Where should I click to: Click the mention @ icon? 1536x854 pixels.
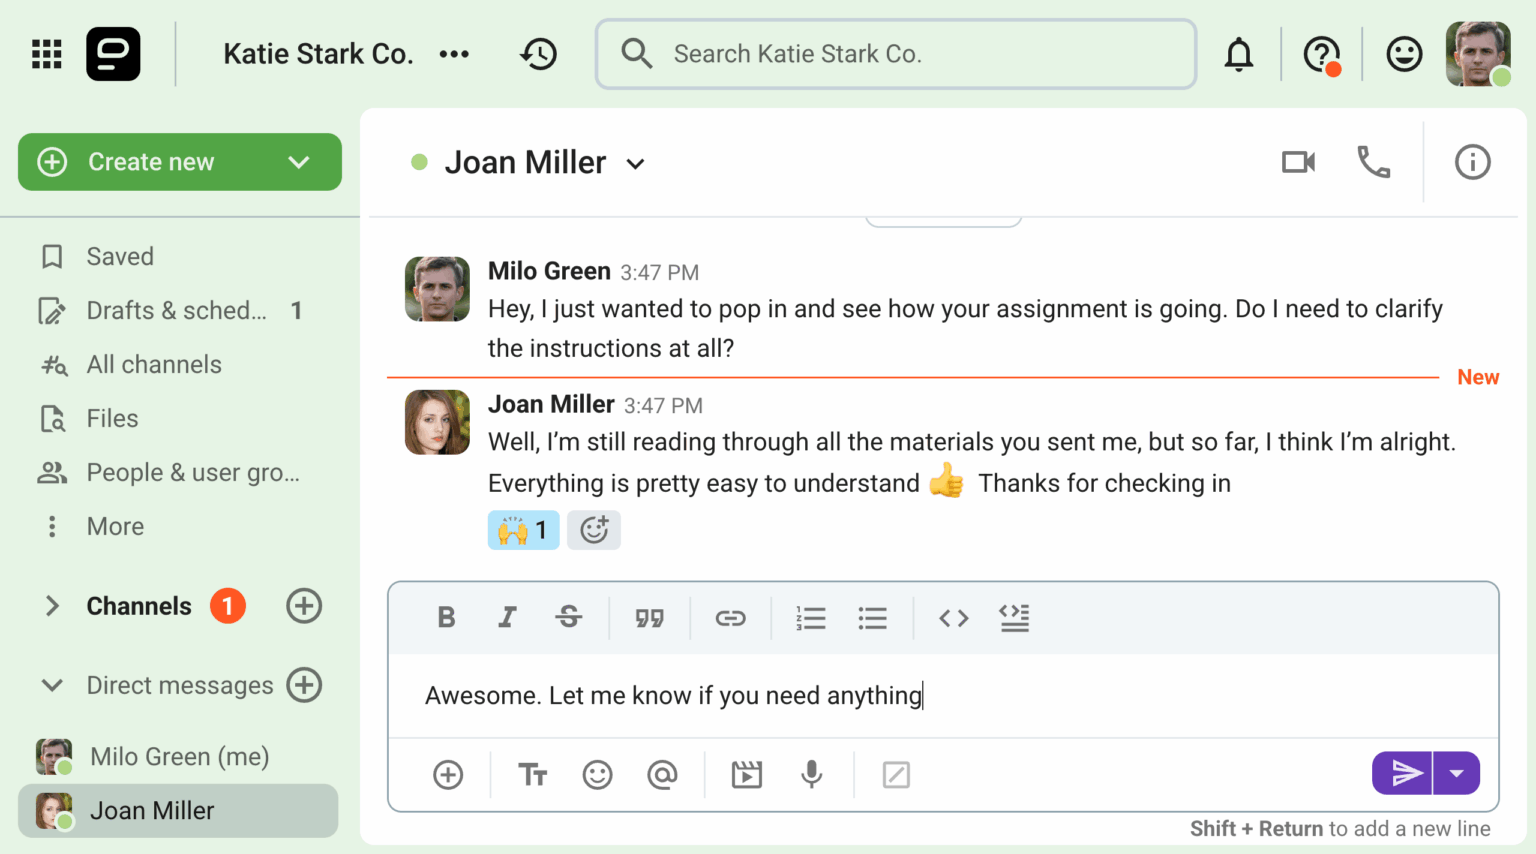point(662,774)
